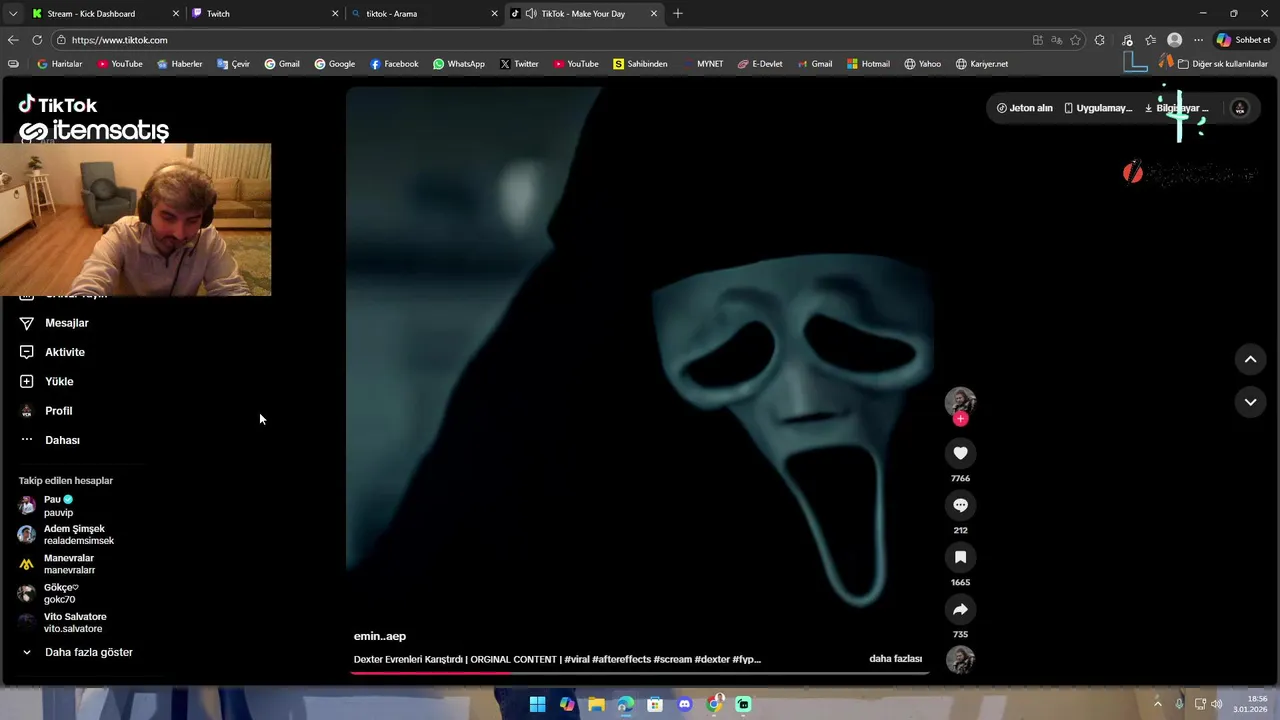
Task: Open Haritalar bookmark
Action: coord(59,64)
